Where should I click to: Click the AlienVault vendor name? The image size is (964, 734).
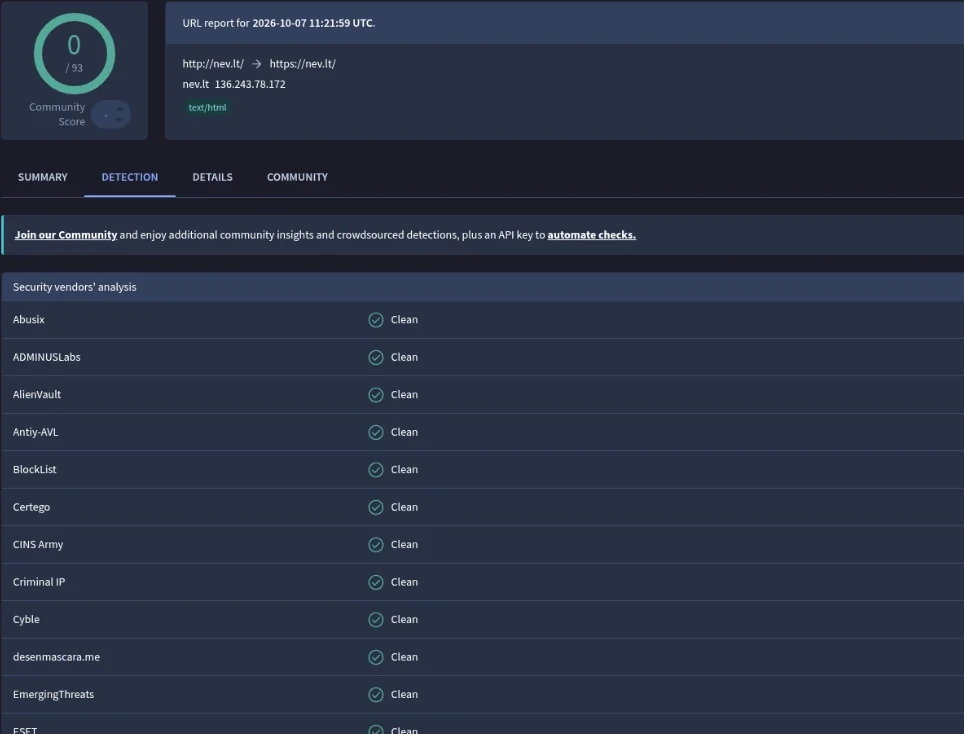tap(37, 395)
